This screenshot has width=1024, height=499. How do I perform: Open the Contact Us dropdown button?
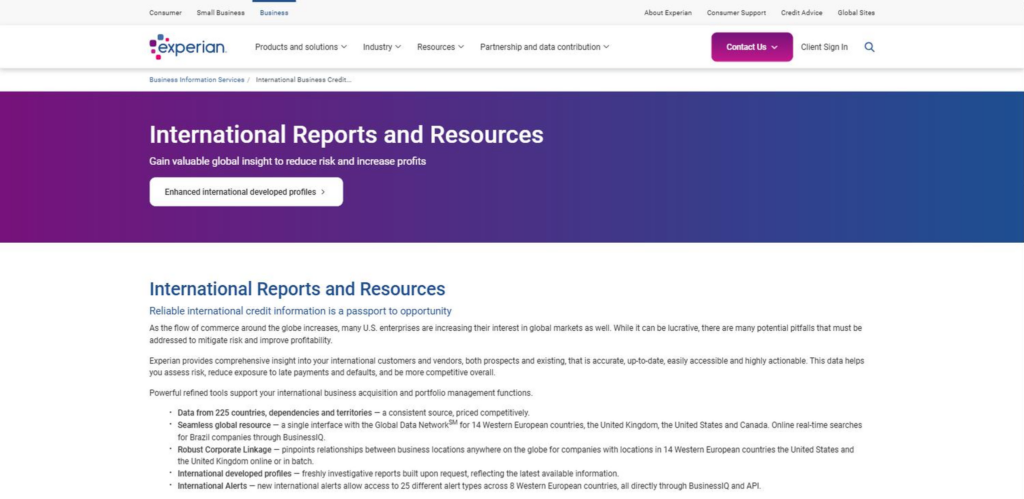(752, 47)
